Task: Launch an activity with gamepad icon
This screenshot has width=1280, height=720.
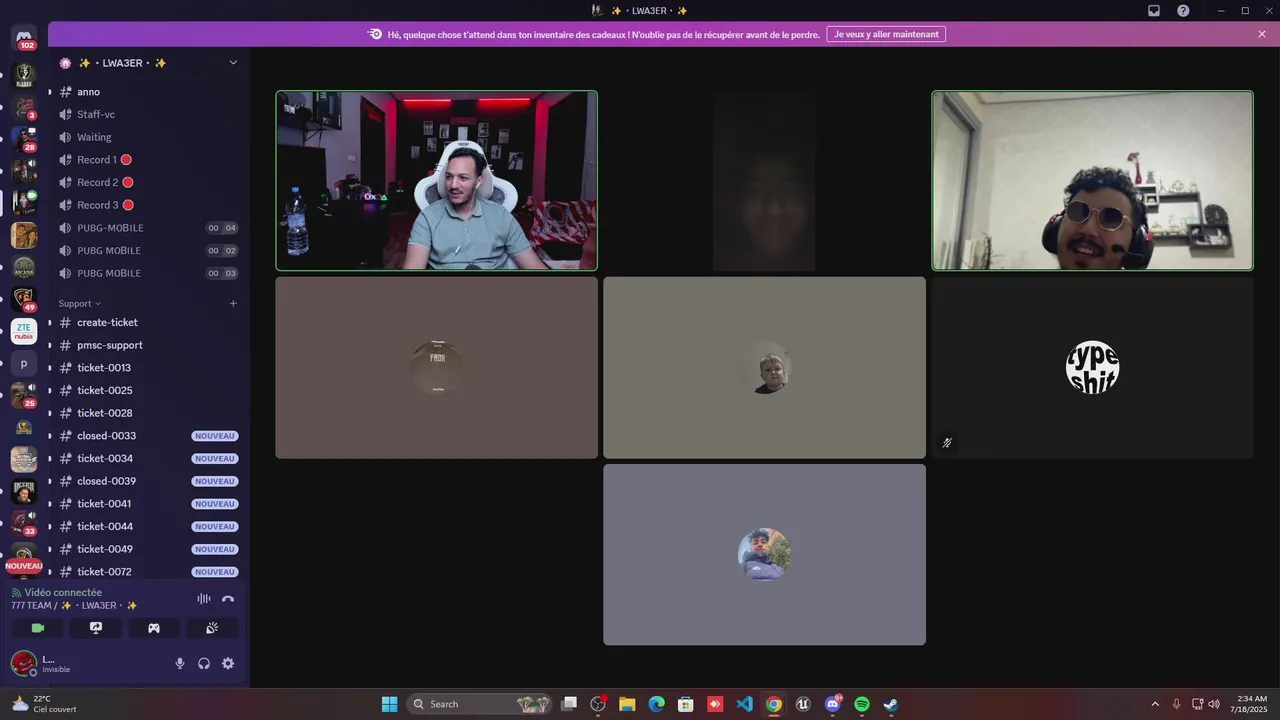Action: tap(154, 628)
